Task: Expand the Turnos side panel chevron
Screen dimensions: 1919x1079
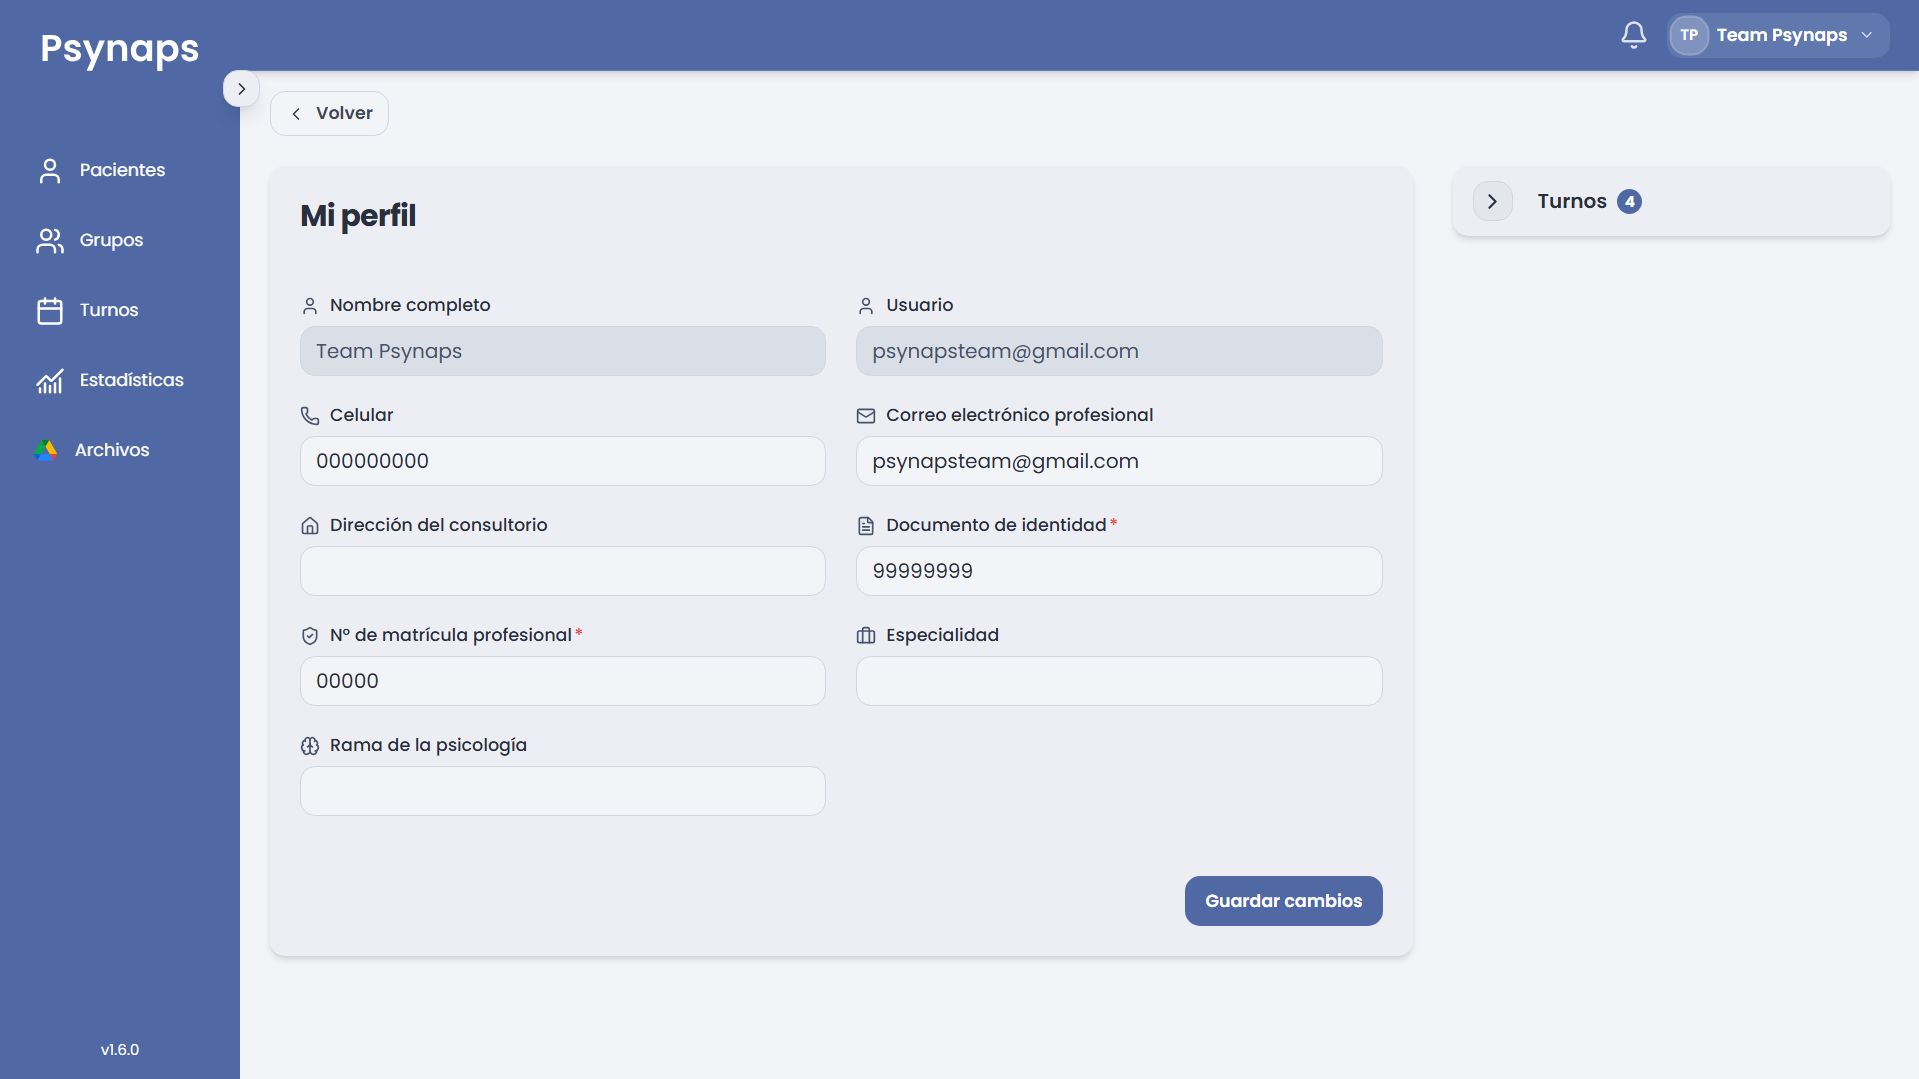Action: (1492, 201)
